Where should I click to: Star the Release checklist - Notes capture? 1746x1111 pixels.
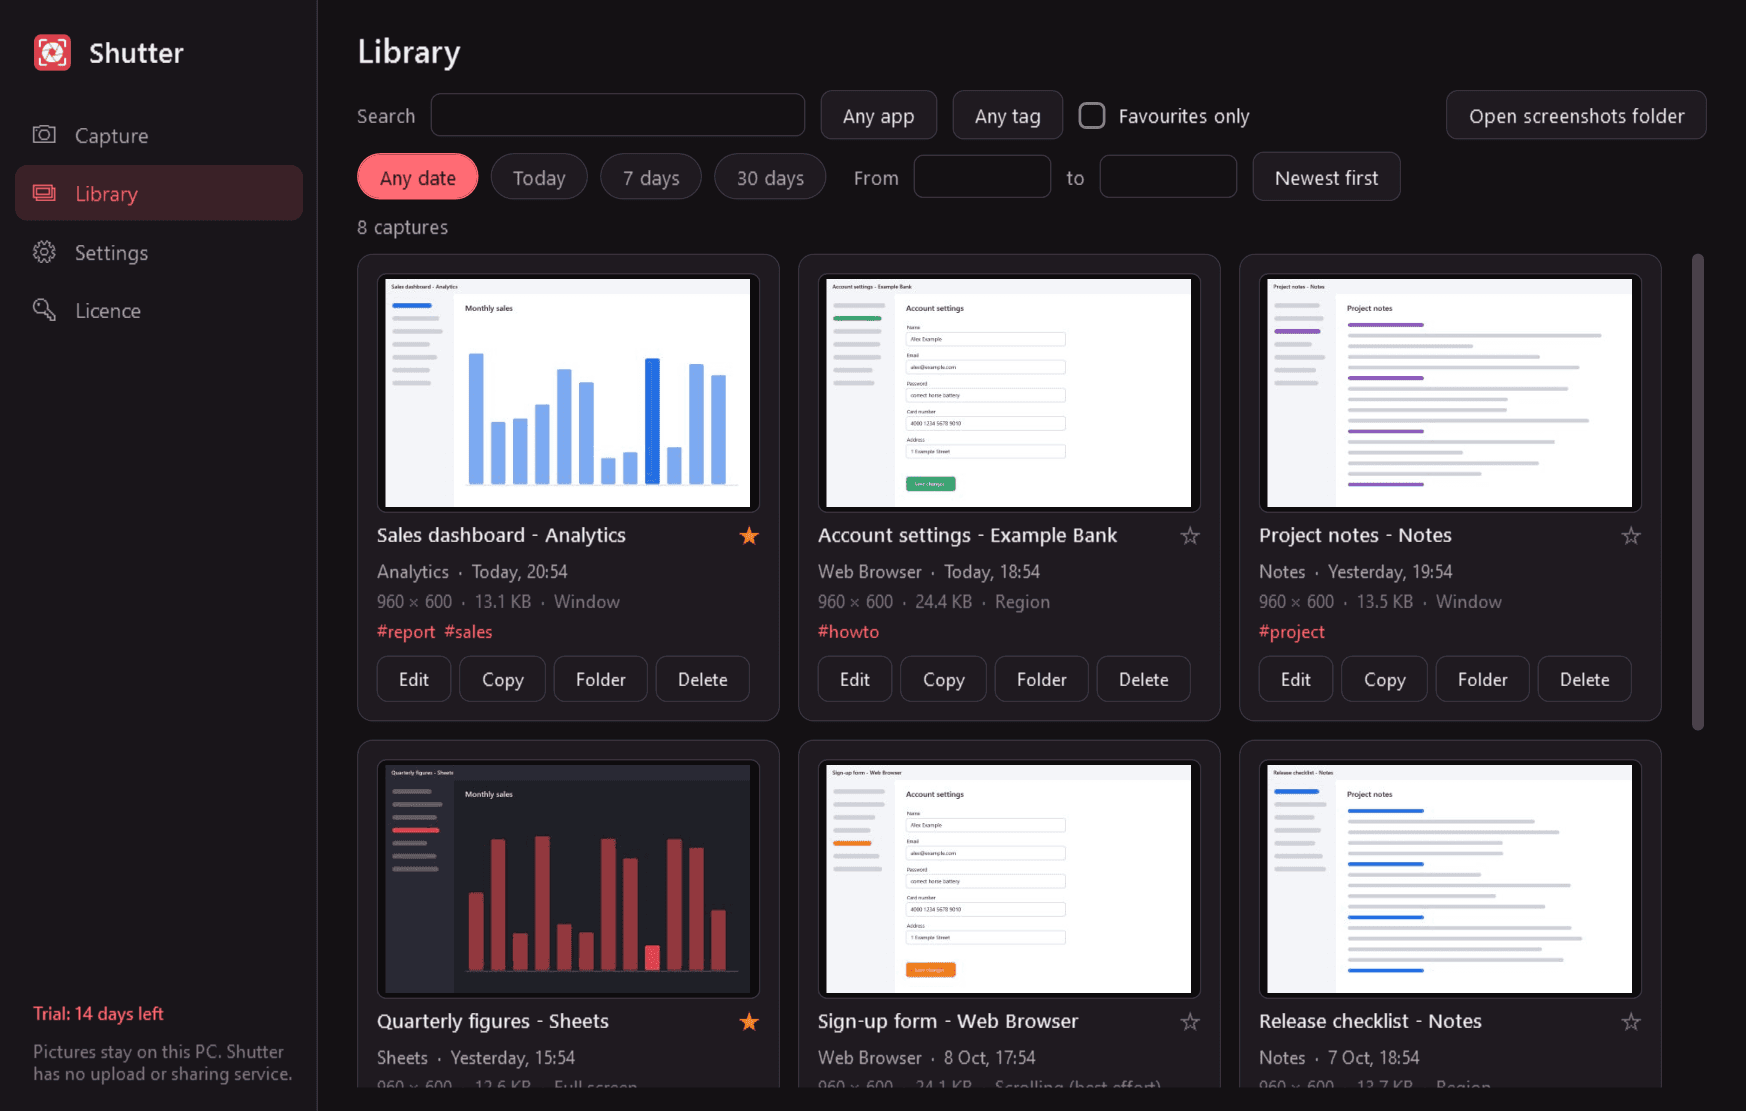(1631, 1022)
